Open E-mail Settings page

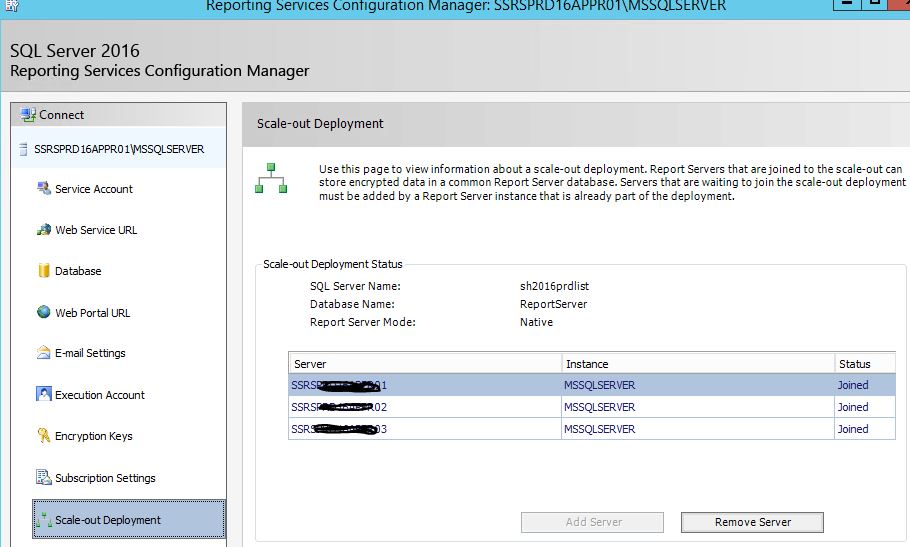[91, 353]
